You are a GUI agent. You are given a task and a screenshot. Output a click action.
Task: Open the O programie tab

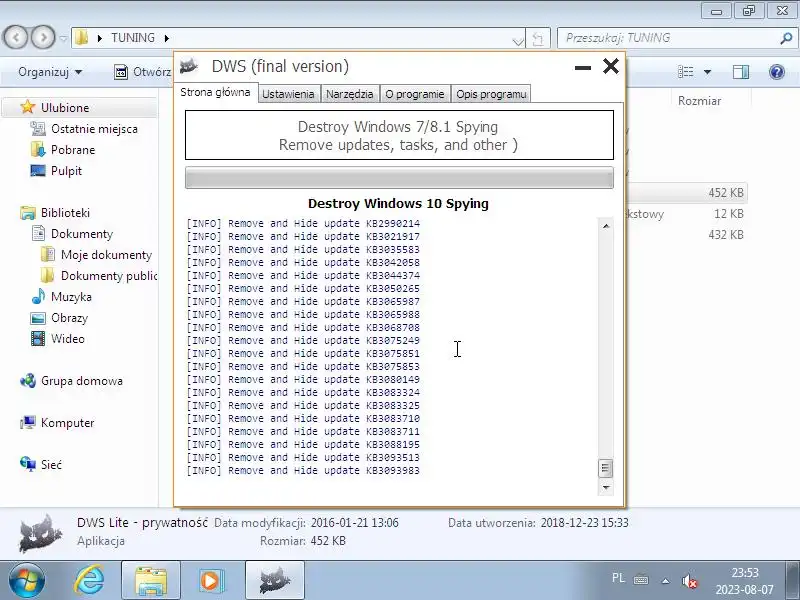pos(415,94)
